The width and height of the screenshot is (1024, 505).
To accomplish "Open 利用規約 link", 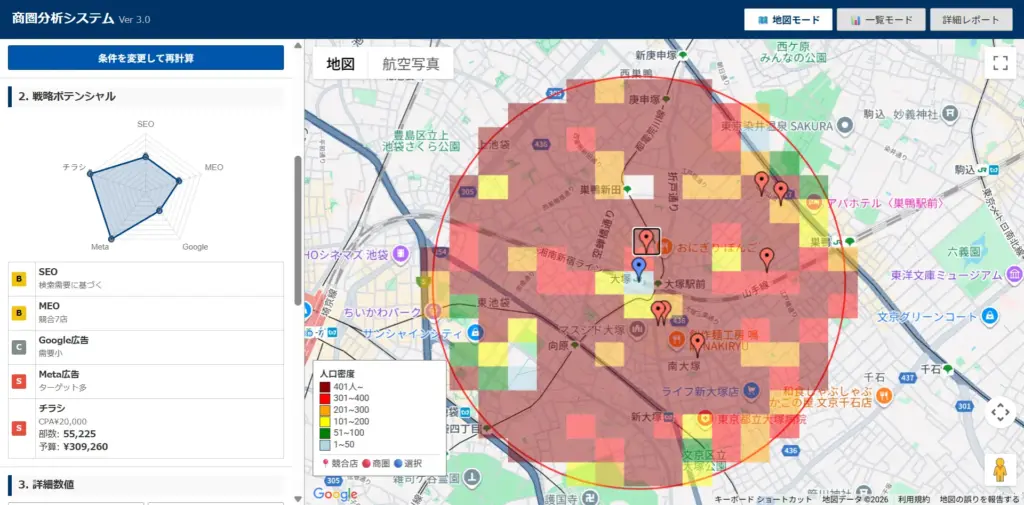I will tap(914, 500).
